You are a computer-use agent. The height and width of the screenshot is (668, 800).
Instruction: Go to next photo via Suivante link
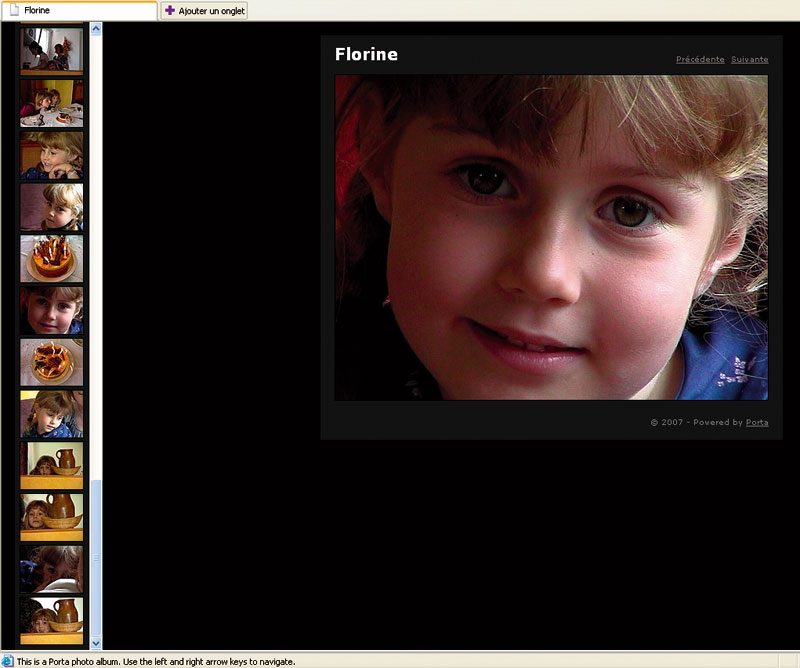749,59
